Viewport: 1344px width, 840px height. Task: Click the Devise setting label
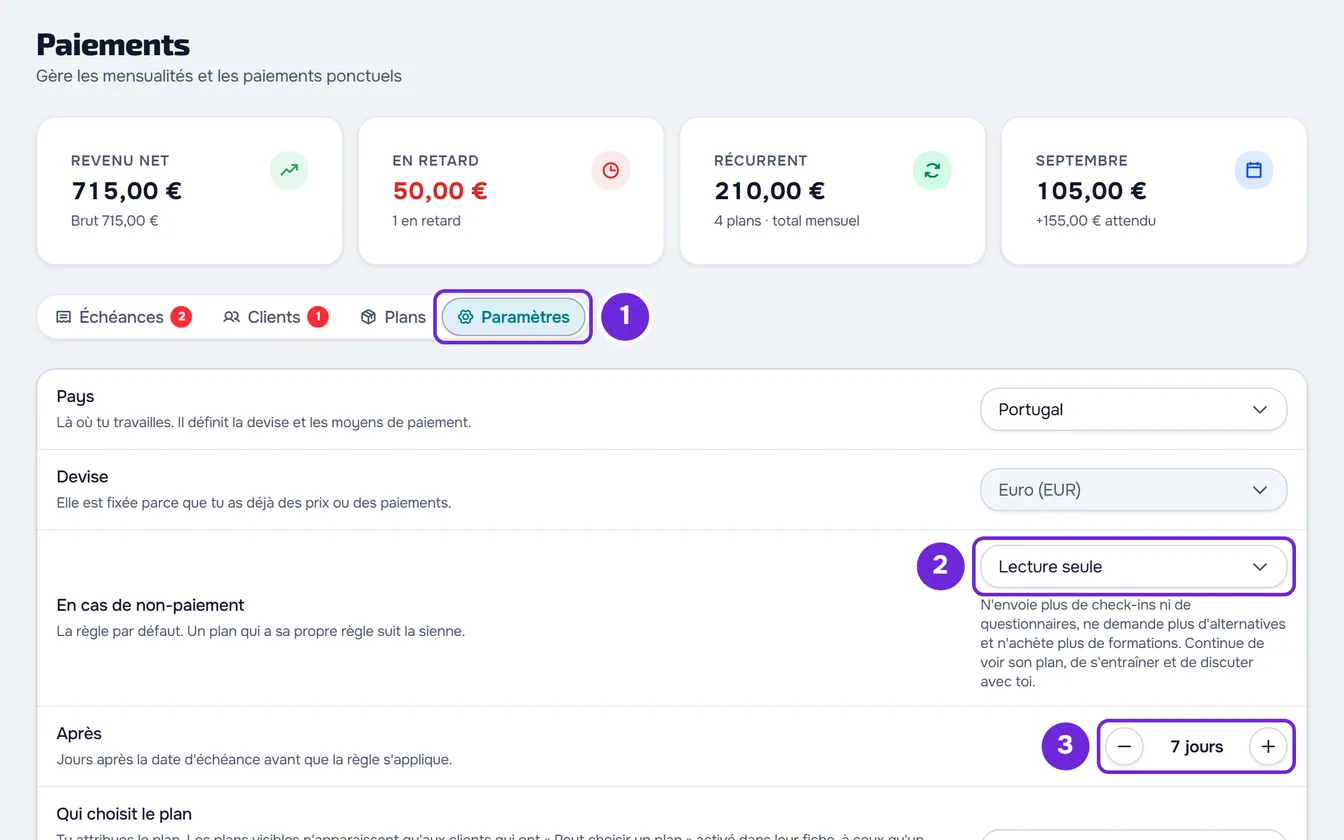(82, 477)
